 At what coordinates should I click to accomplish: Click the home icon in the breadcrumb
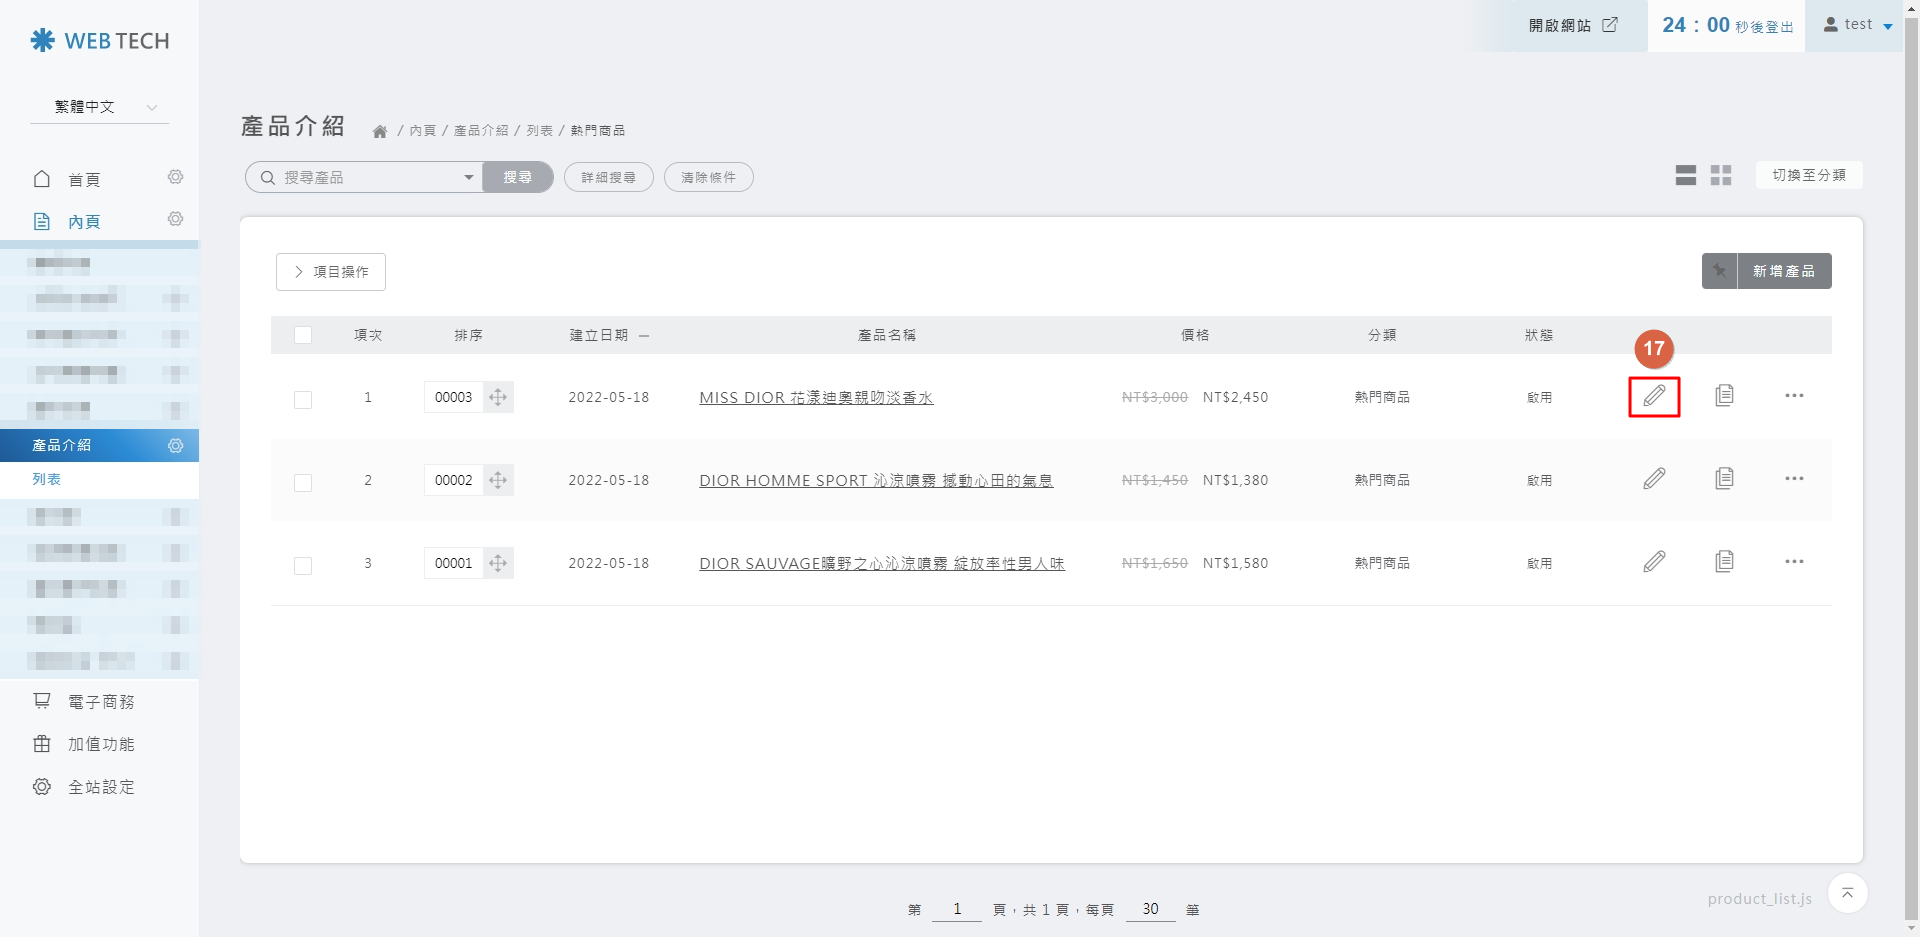click(380, 130)
